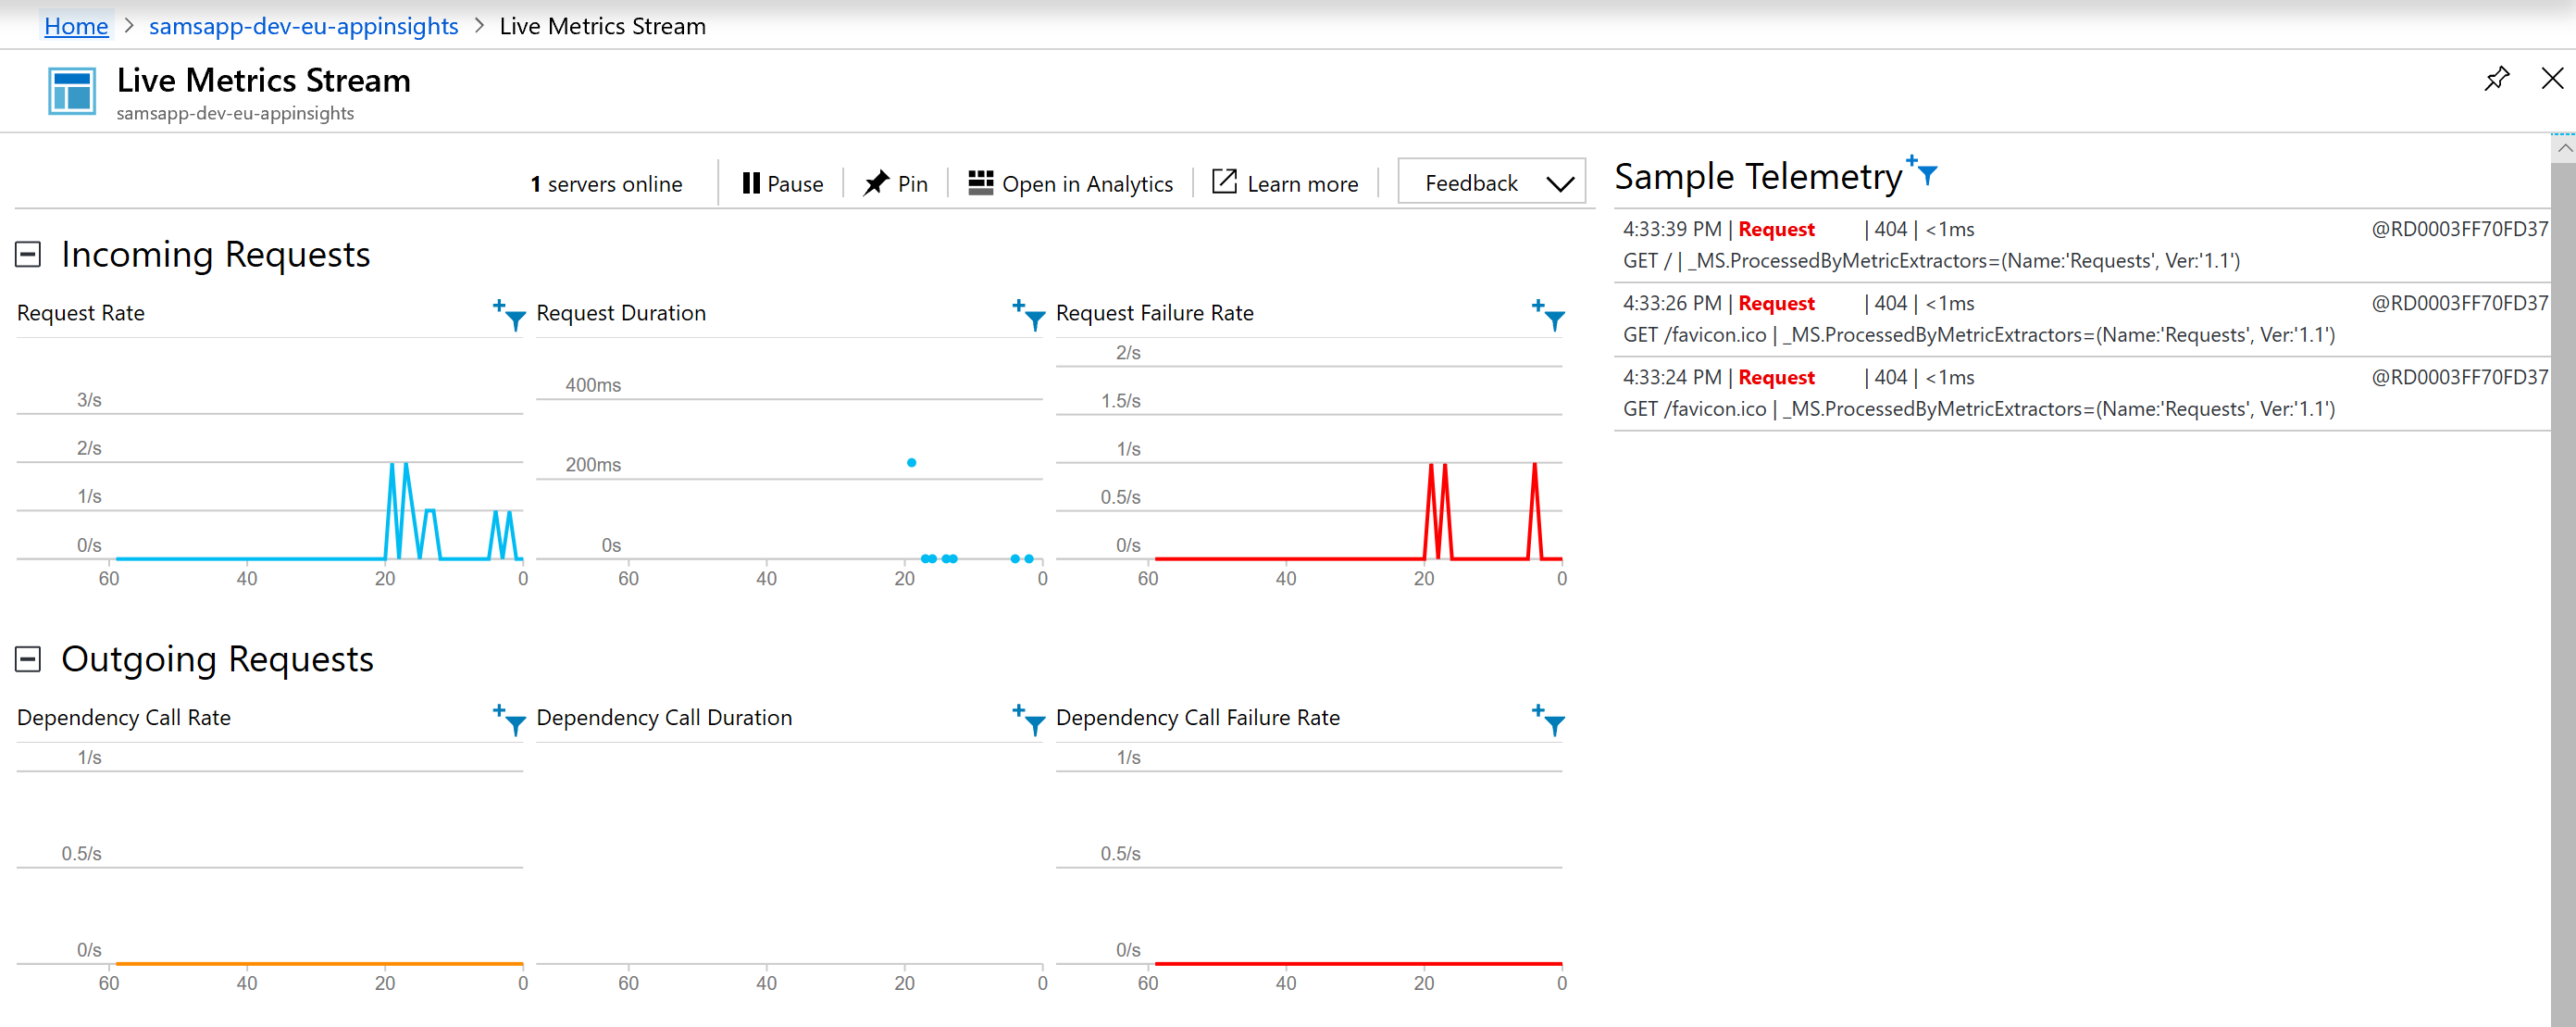Click the scrollbar up arrow

point(2564,147)
